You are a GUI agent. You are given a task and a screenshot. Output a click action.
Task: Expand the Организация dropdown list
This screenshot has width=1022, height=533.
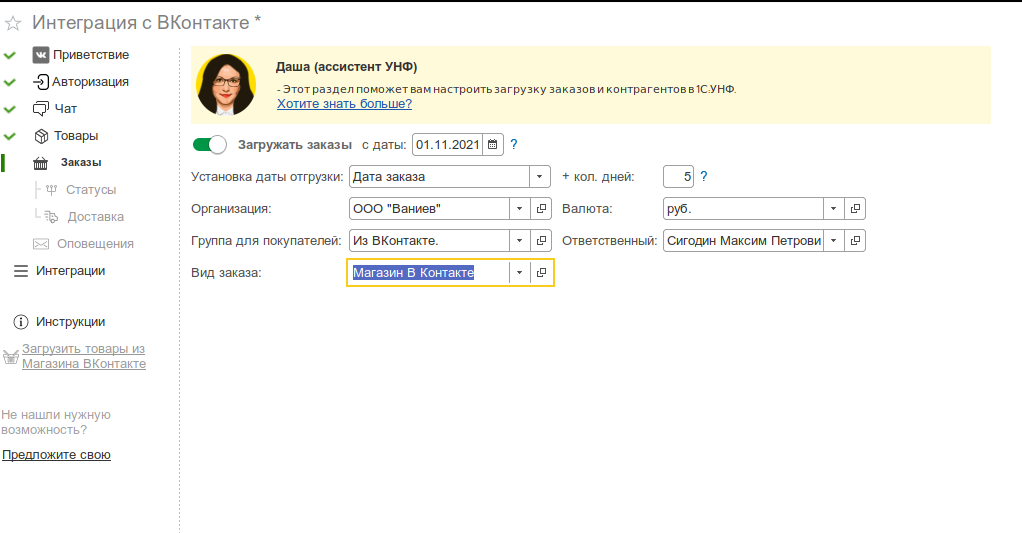coord(519,209)
